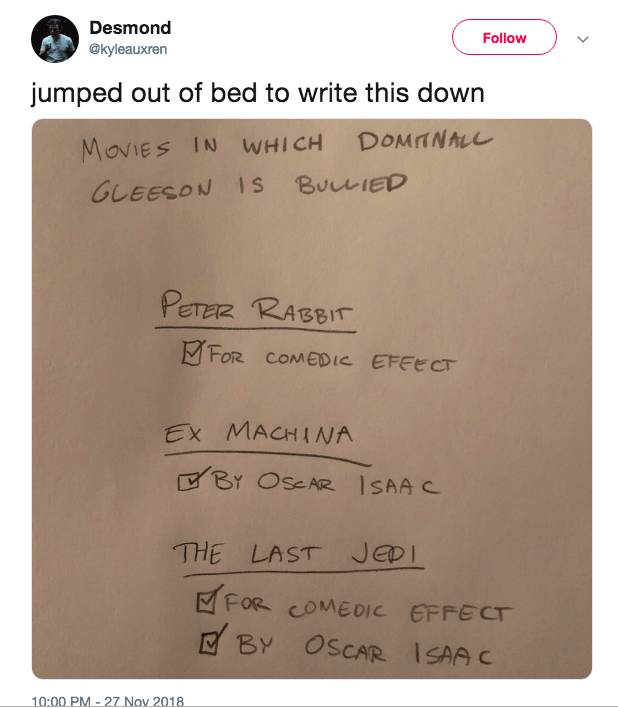Click the checkbox under Ex Machina

pos(189,482)
